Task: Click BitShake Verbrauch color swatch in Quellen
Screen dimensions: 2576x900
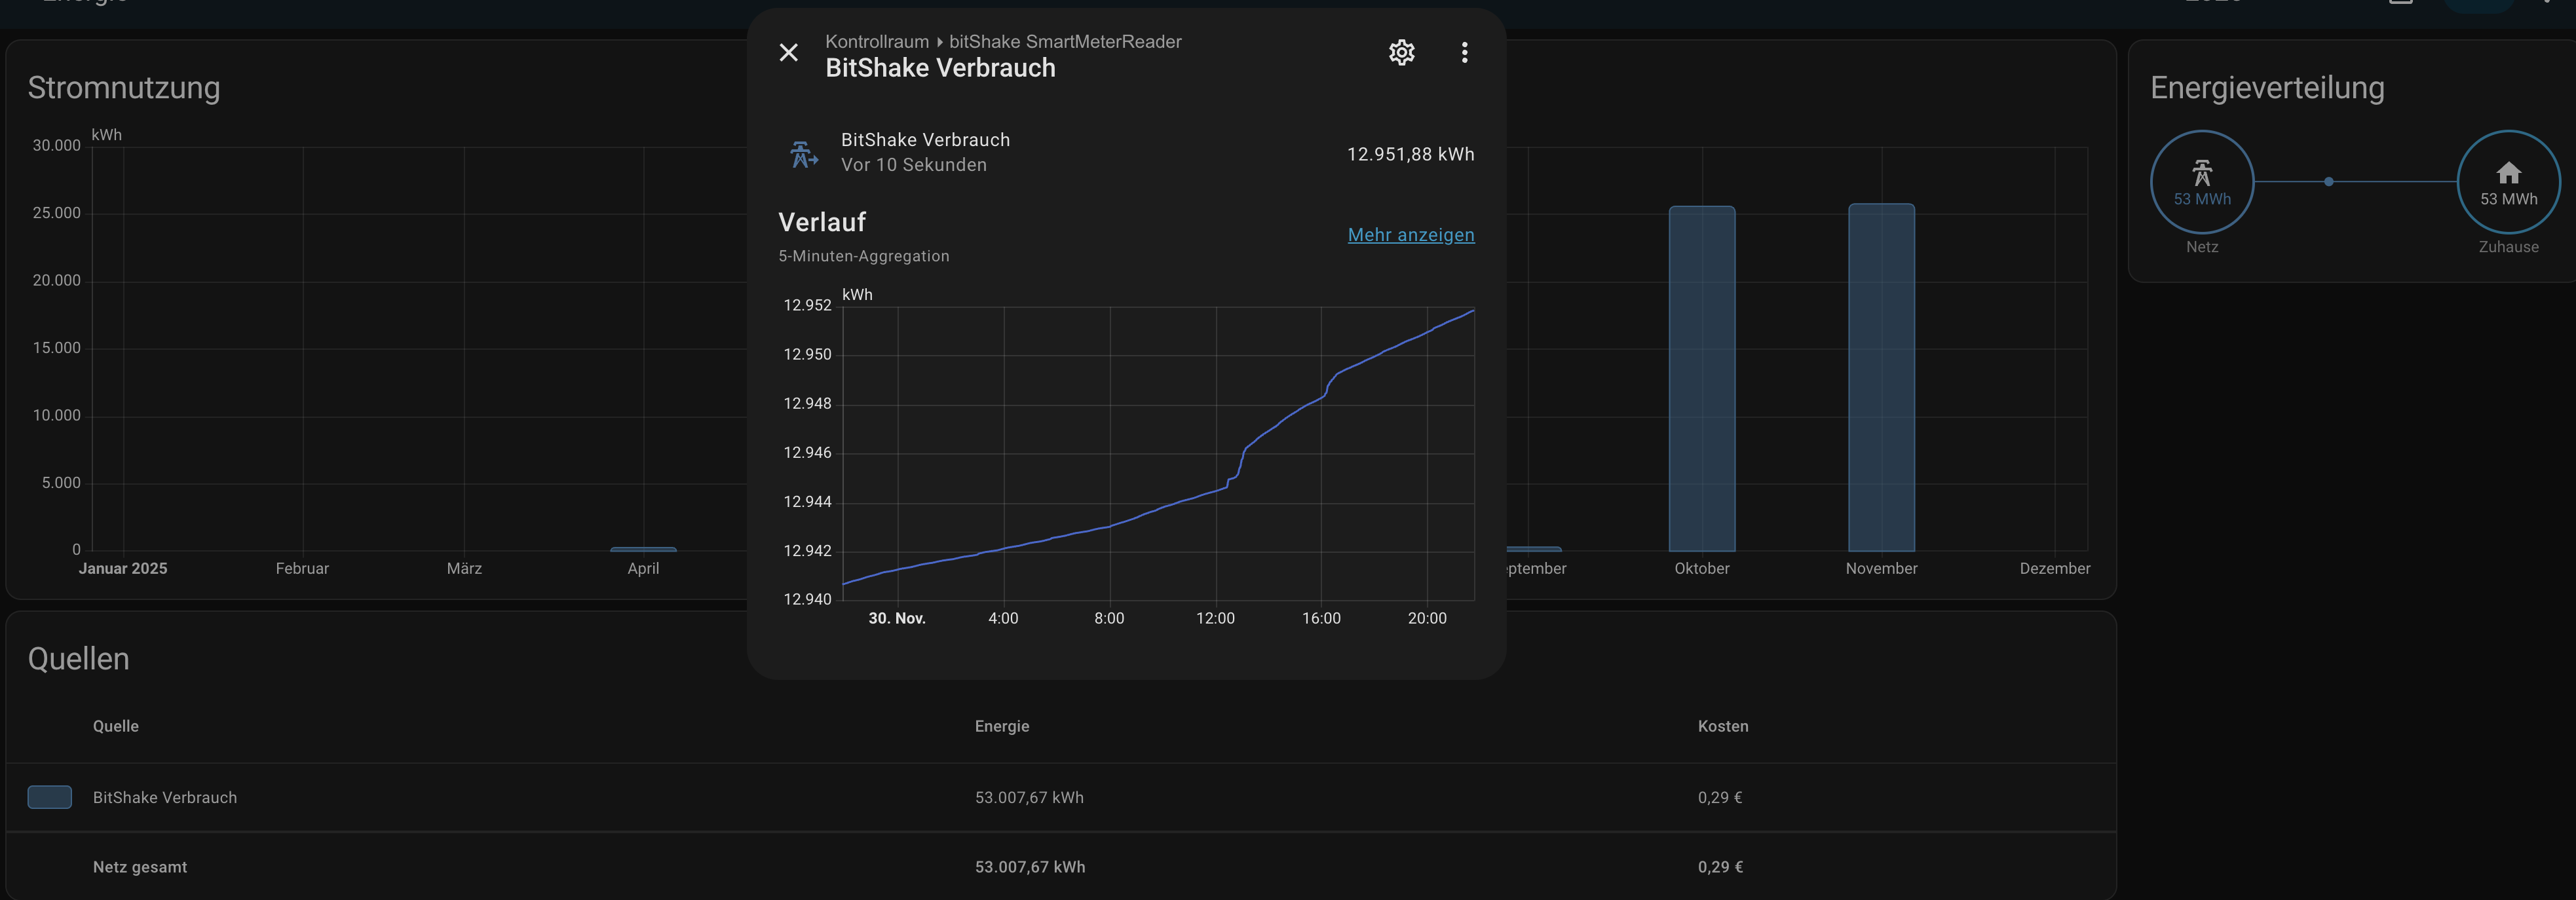Action: click(49, 797)
